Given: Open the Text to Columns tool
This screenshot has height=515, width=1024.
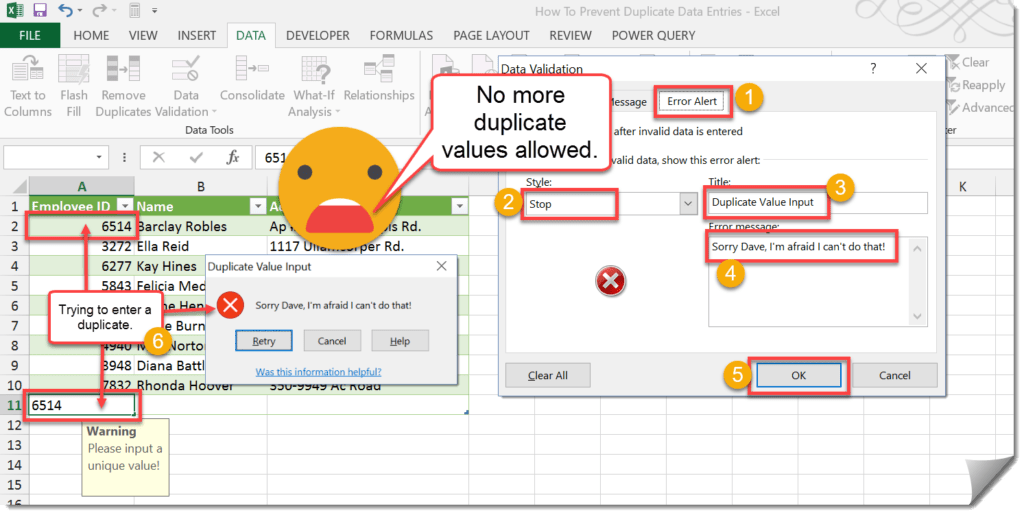Looking at the screenshot, I should 27,86.
